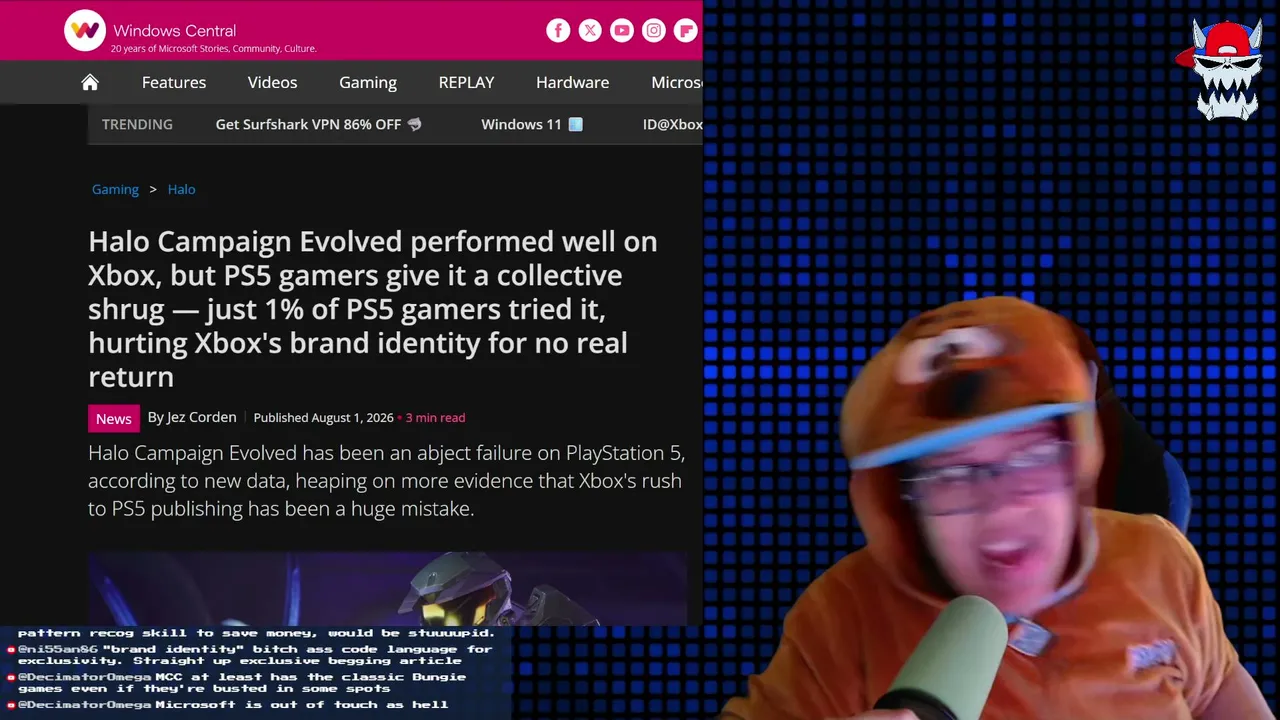Click the TRENDING label

pyautogui.click(x=137, y=124)
